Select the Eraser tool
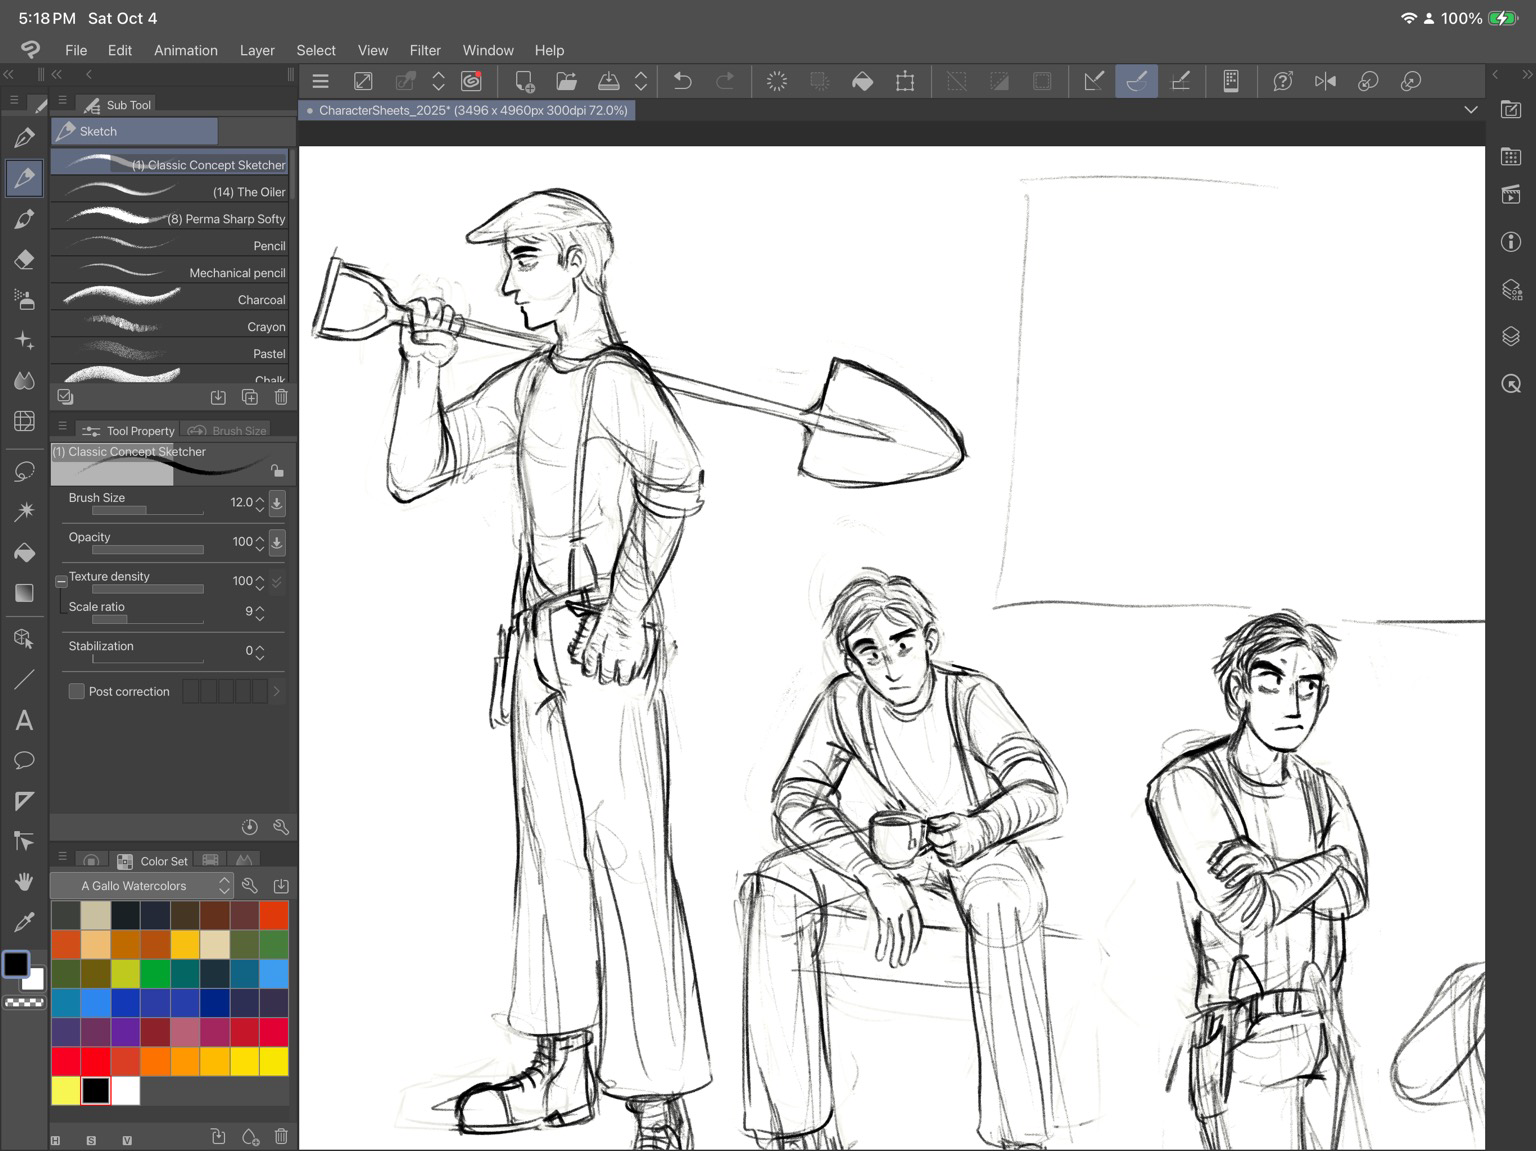Screen dimensions: 1536x1151 click(x=25, y=260)
